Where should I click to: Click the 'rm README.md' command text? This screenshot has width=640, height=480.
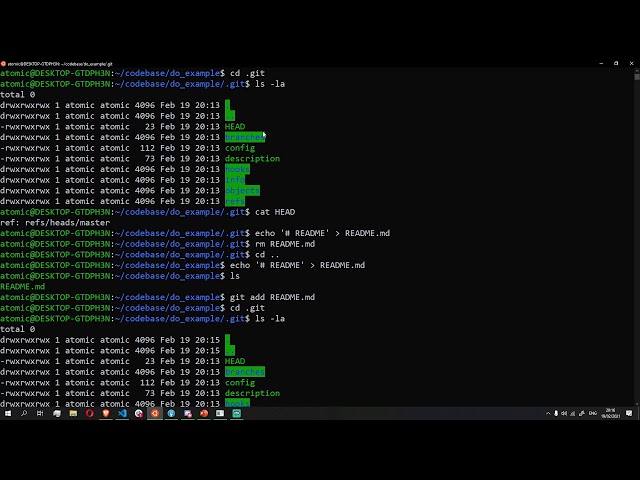[285, 244]
